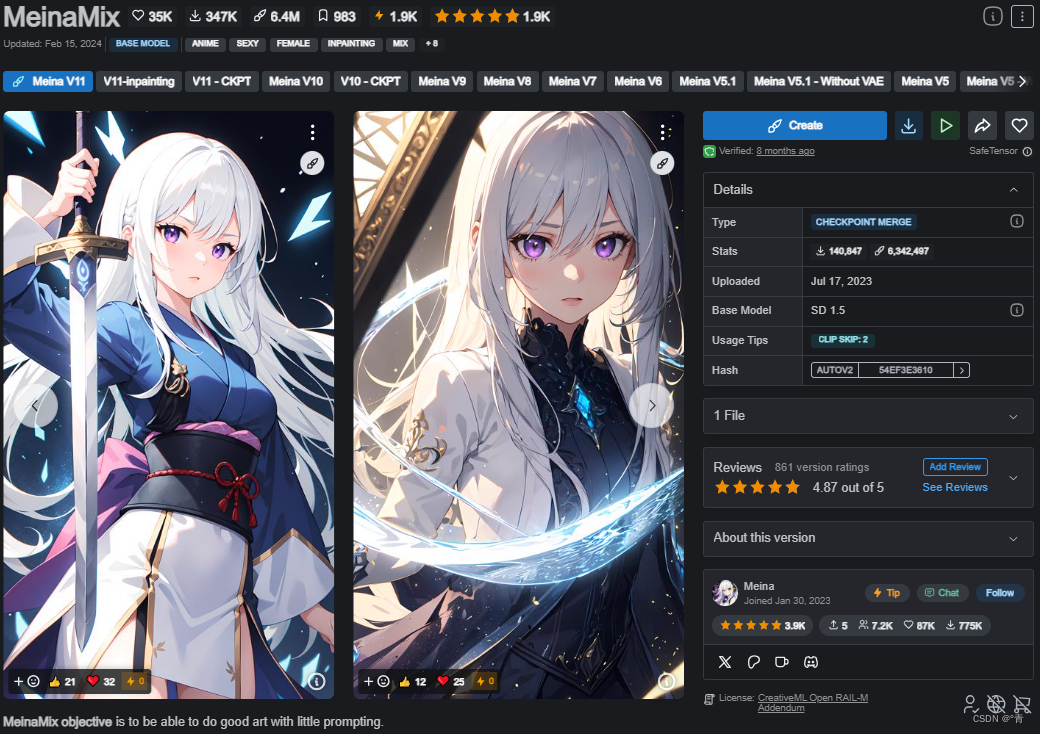
Task: Click lightning tip reaction on first image
Action: point(136,681)
